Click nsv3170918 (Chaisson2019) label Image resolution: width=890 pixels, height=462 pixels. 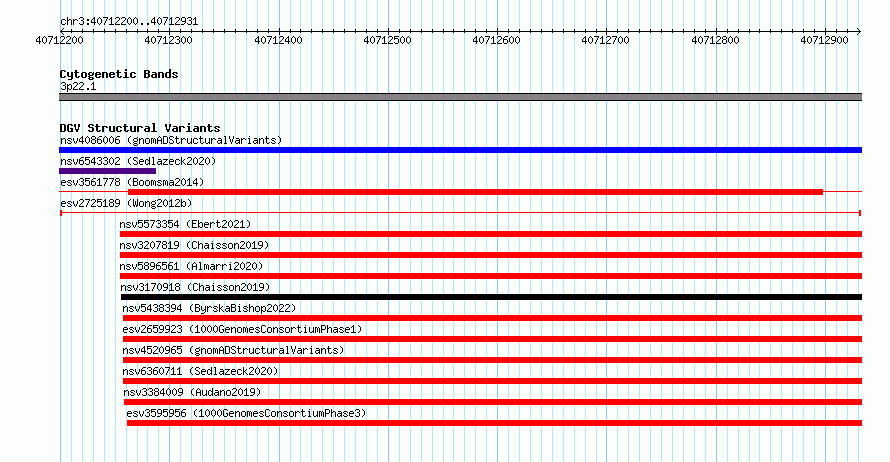[195, 287]
